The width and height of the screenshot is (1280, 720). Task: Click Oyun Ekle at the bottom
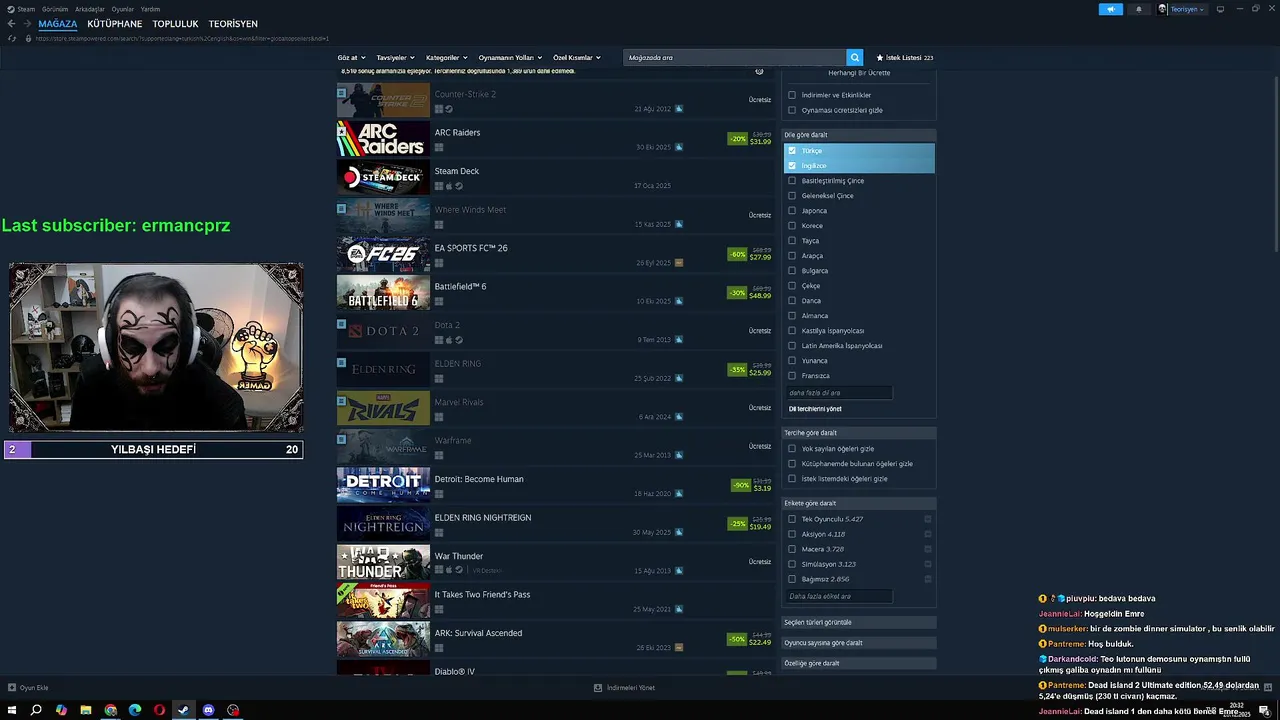tap(29, 688)
